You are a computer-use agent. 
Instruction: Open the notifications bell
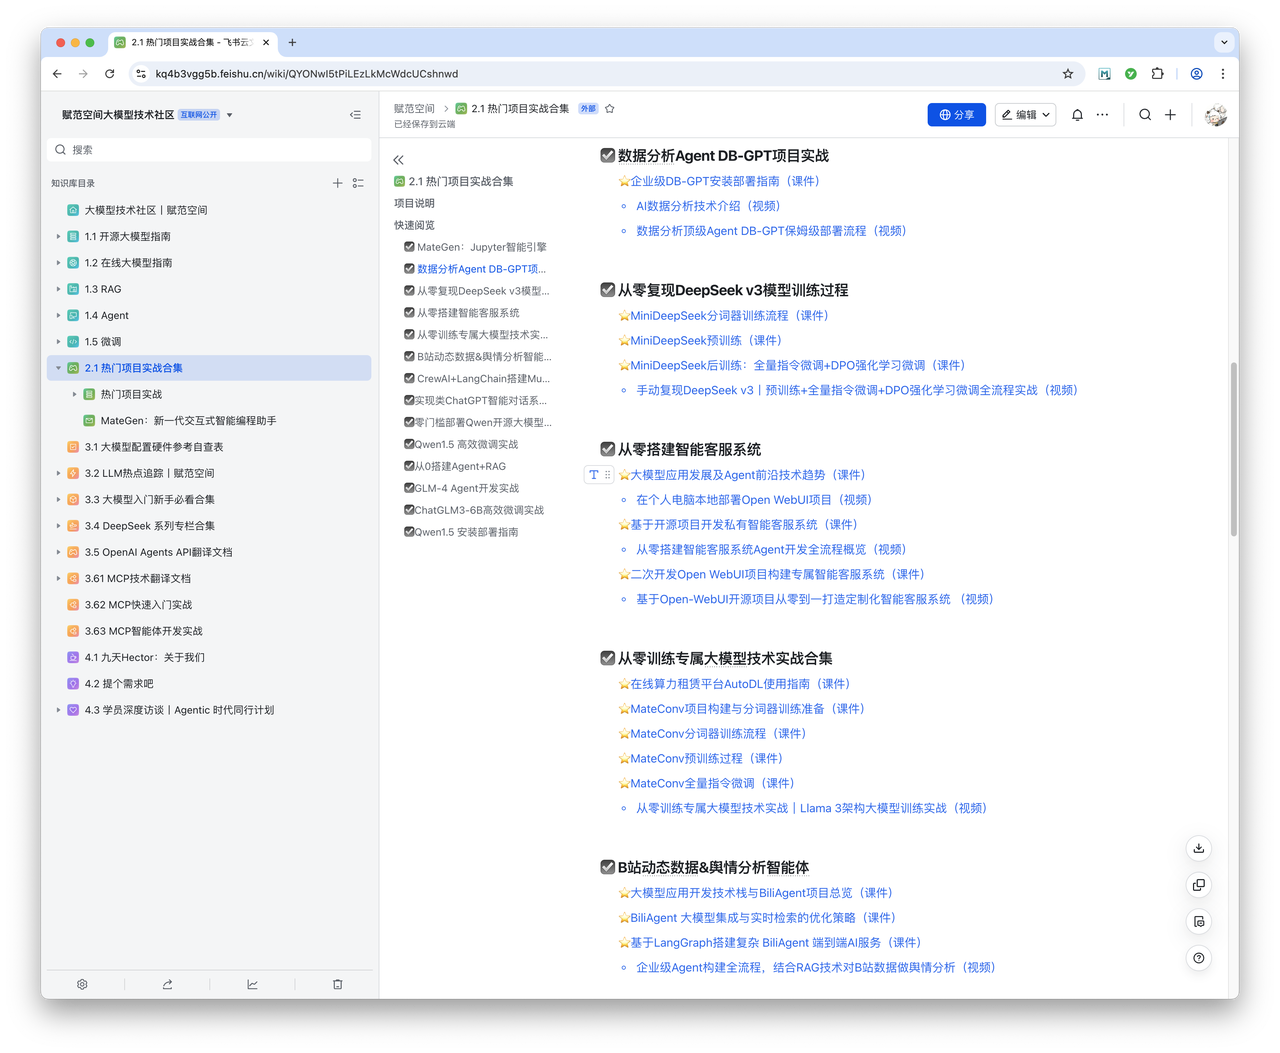click(x=1077, y=115)
